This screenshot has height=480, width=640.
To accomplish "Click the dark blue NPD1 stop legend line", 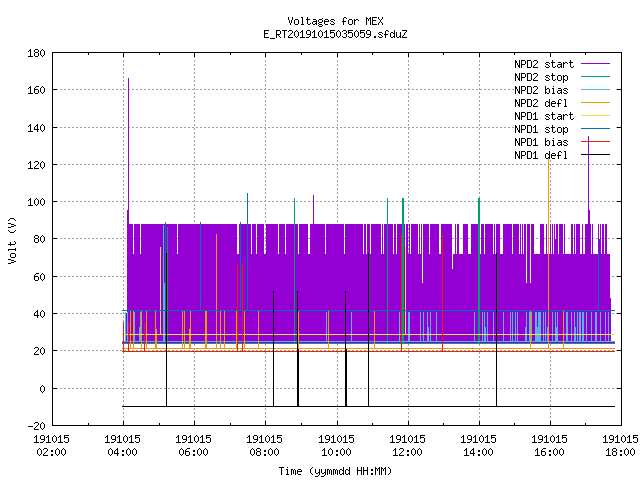I will tap(595, 129).
